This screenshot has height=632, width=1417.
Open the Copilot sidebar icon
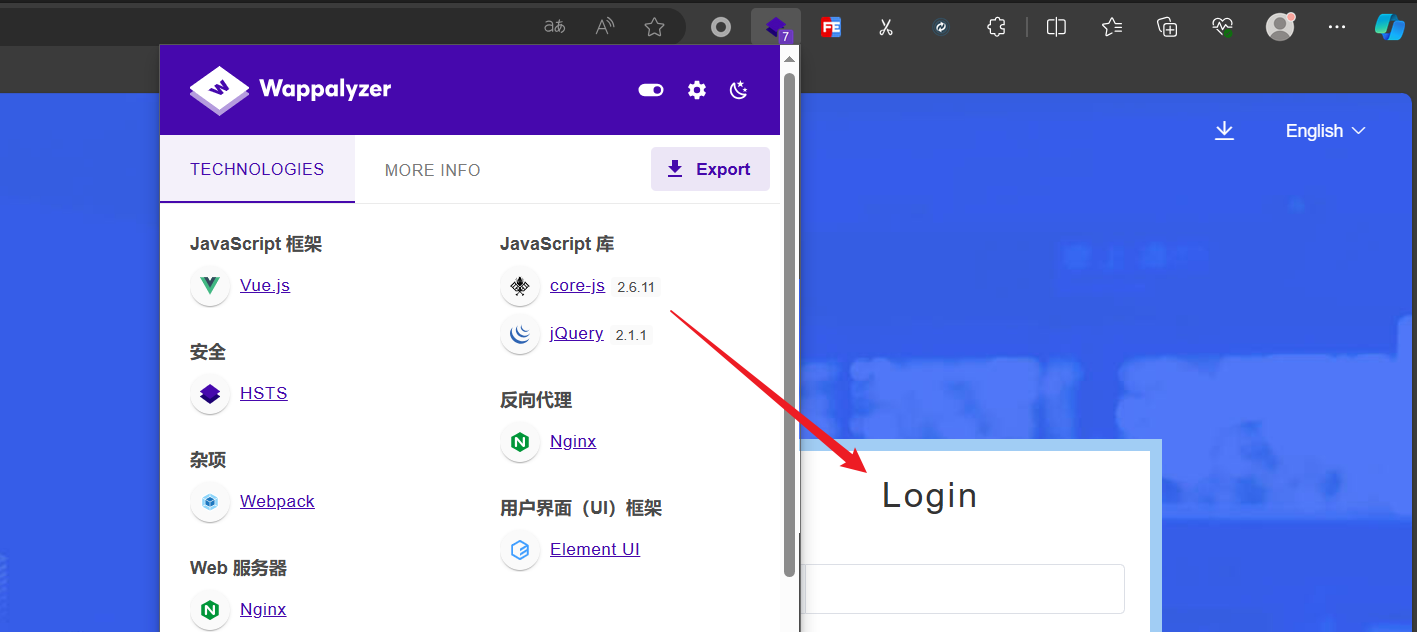(x=1390, y=27)
